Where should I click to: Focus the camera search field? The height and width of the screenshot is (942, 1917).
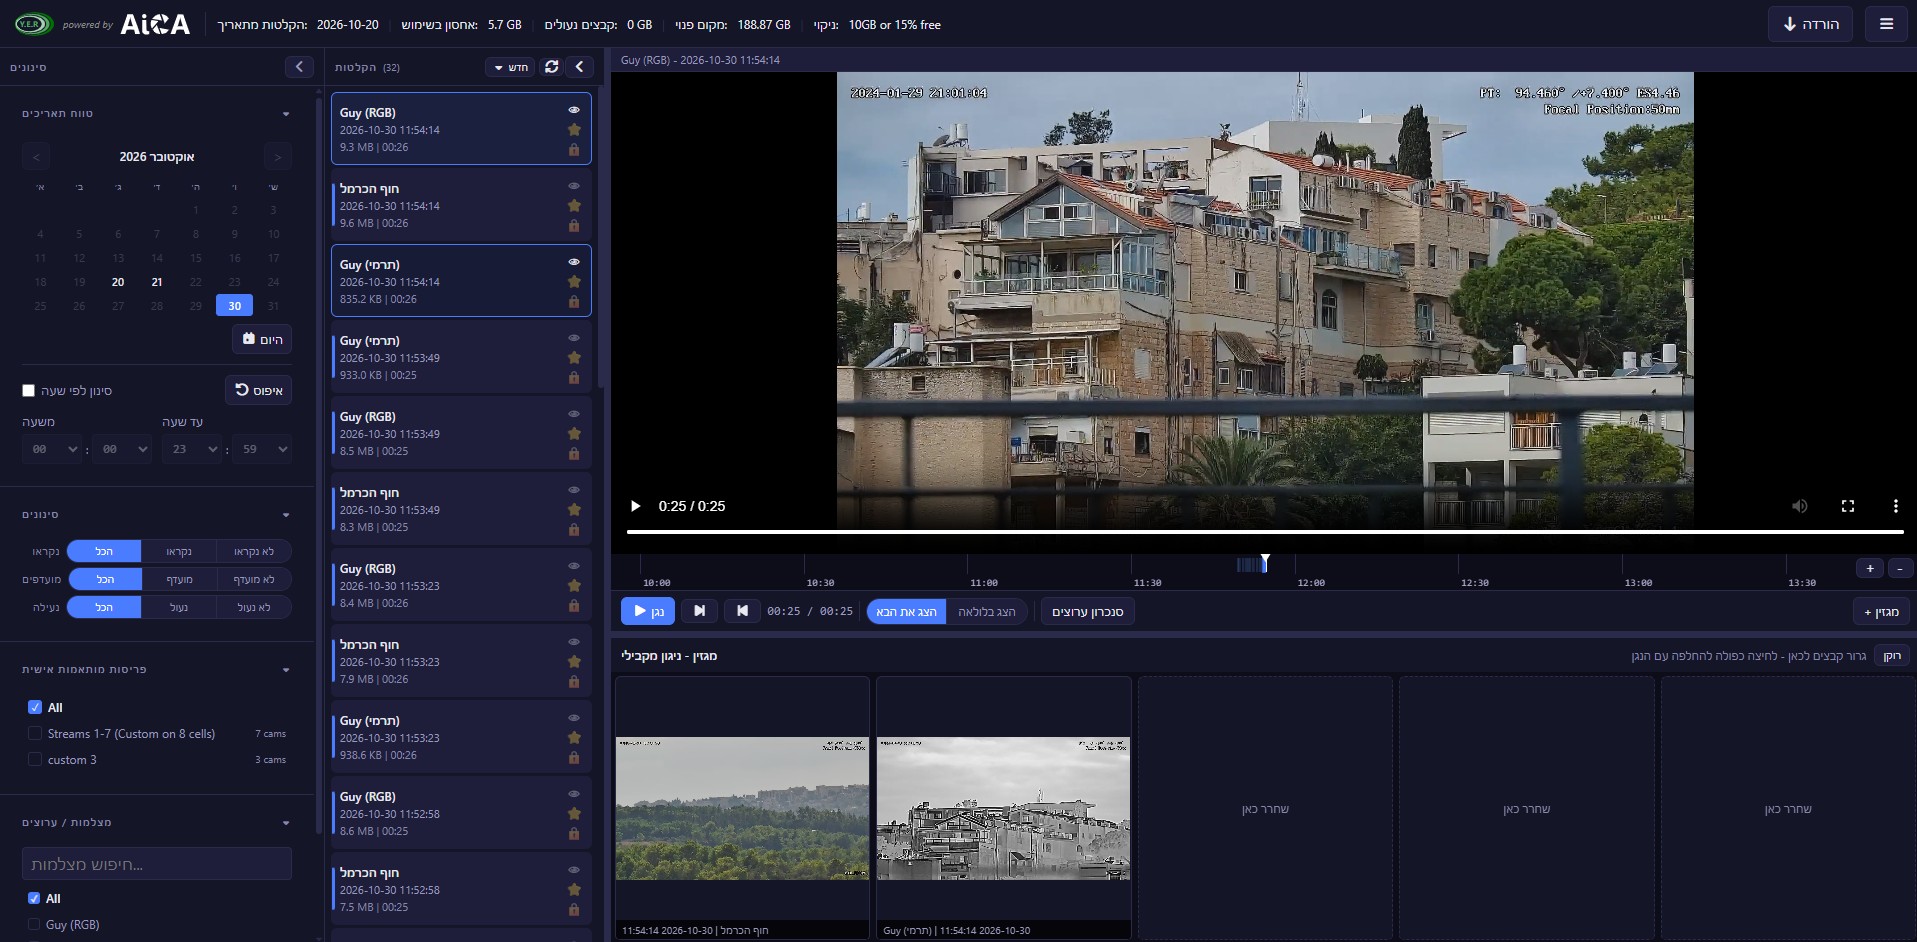(x=157, y=864)
